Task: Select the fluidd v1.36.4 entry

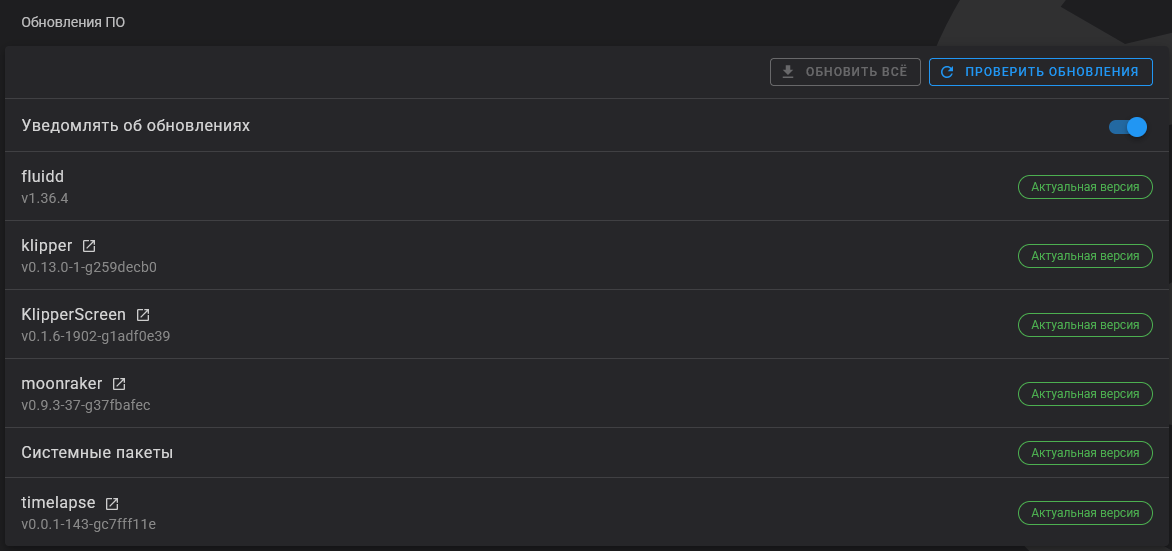Action: click(x=587, y=186)
